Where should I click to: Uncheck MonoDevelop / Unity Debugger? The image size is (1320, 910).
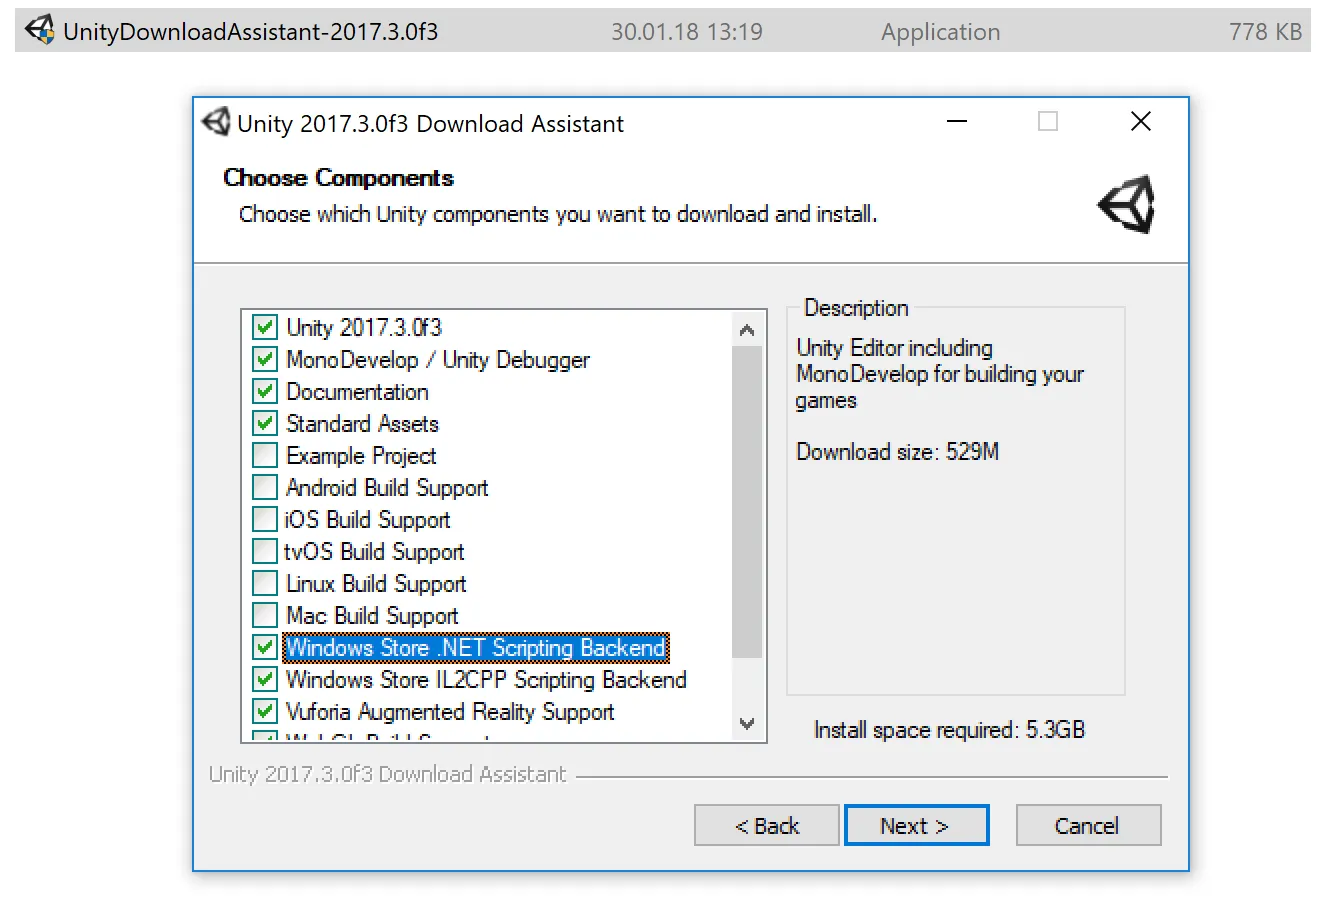pos(265,359)
